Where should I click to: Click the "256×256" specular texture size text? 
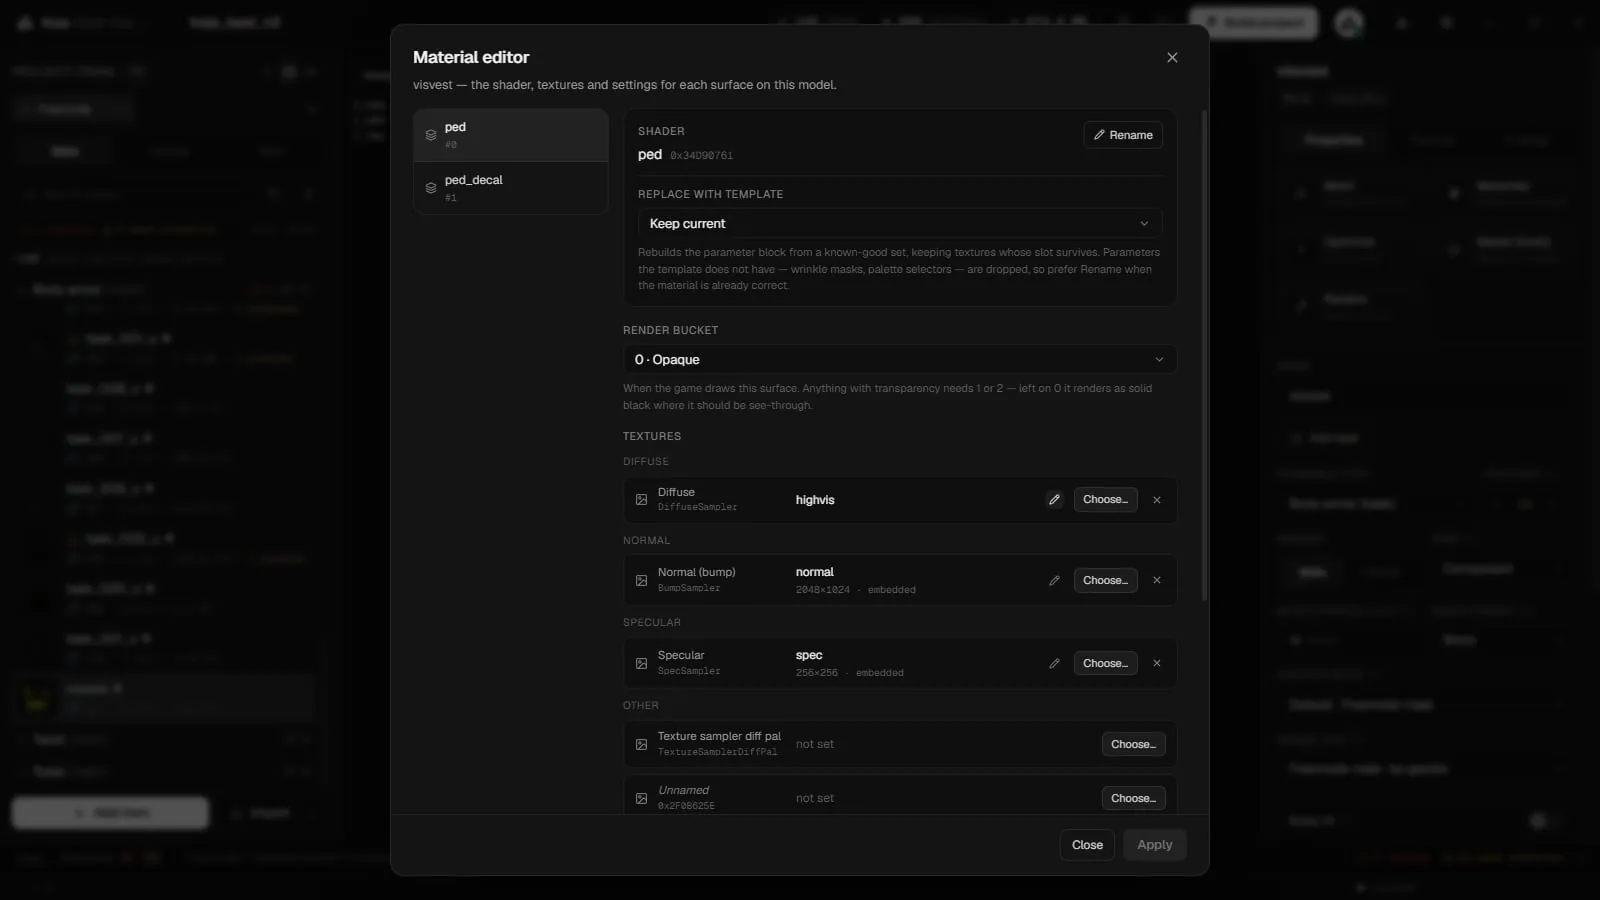(x=817, y=673)
